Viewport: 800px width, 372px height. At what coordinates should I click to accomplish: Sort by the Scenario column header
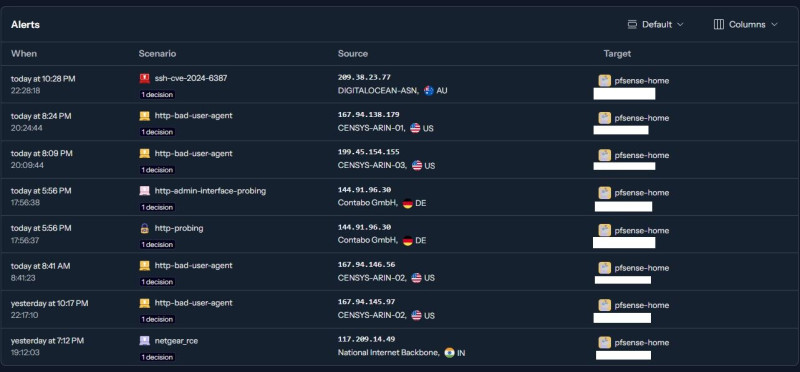tap(157, 54)
